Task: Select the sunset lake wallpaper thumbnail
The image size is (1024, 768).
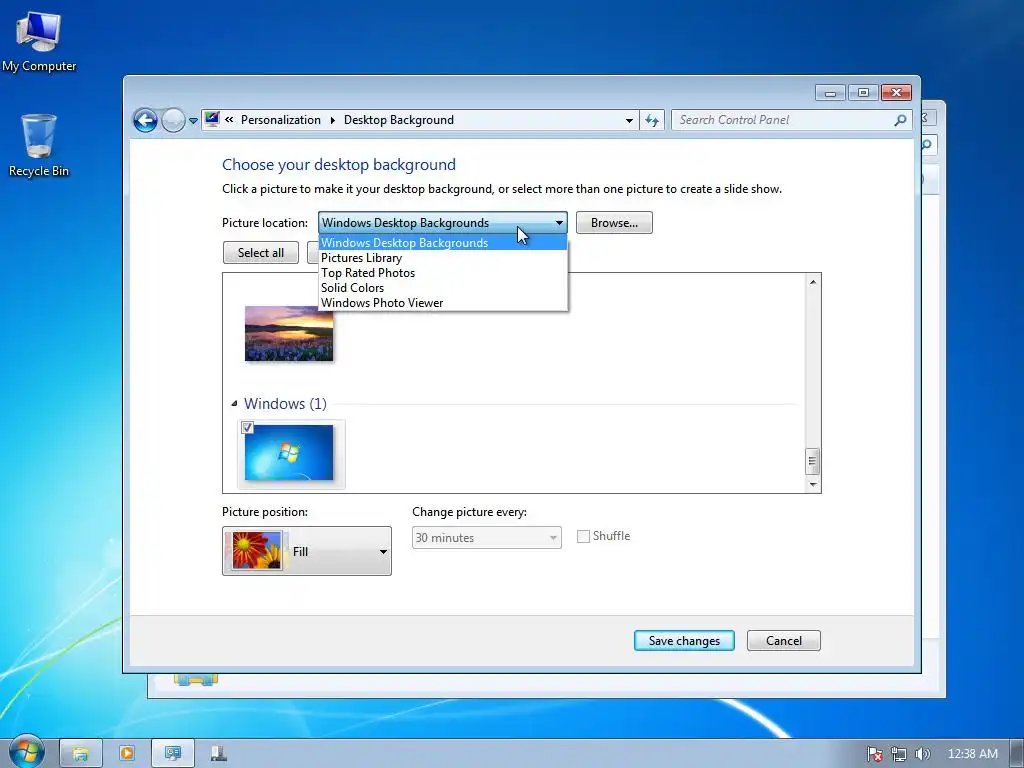Action: click(289, 334)
